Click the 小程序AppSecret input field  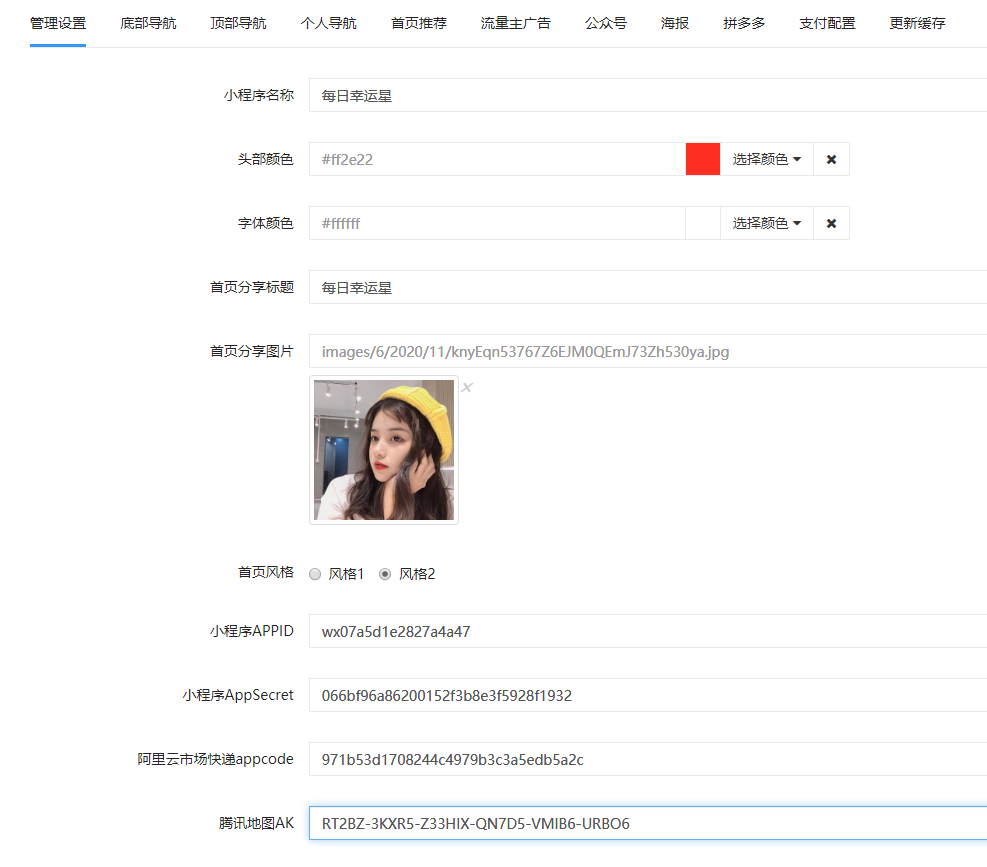tap(648, 696)
